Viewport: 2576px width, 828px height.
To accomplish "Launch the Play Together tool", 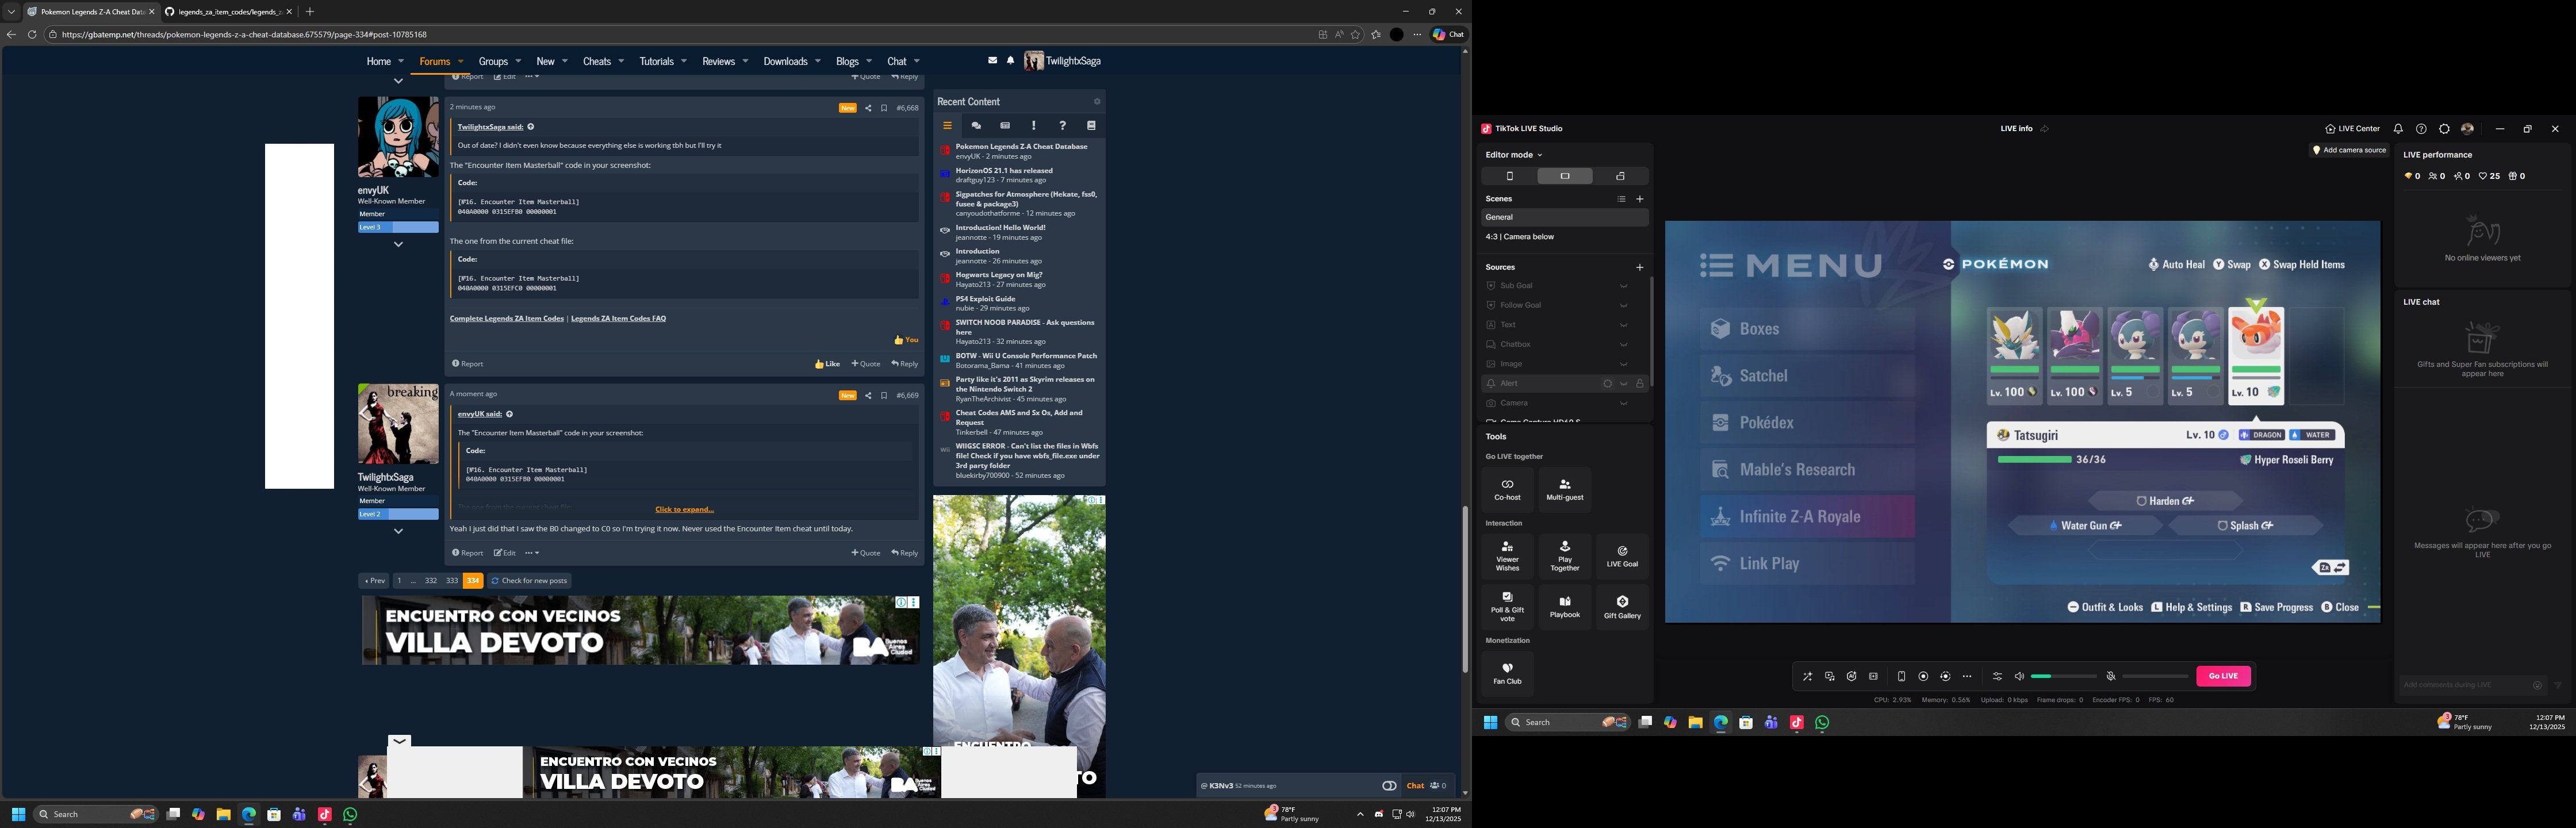I will [1565, 556].
